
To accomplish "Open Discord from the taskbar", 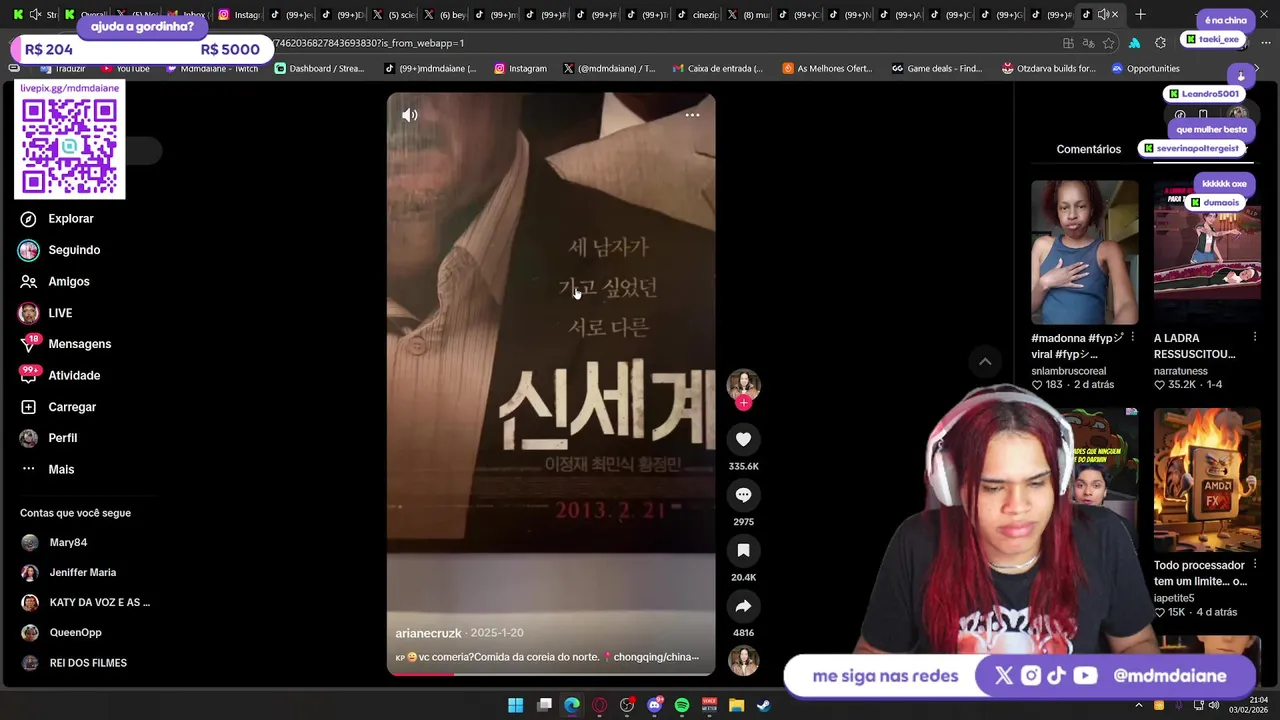I will [655, 705].
